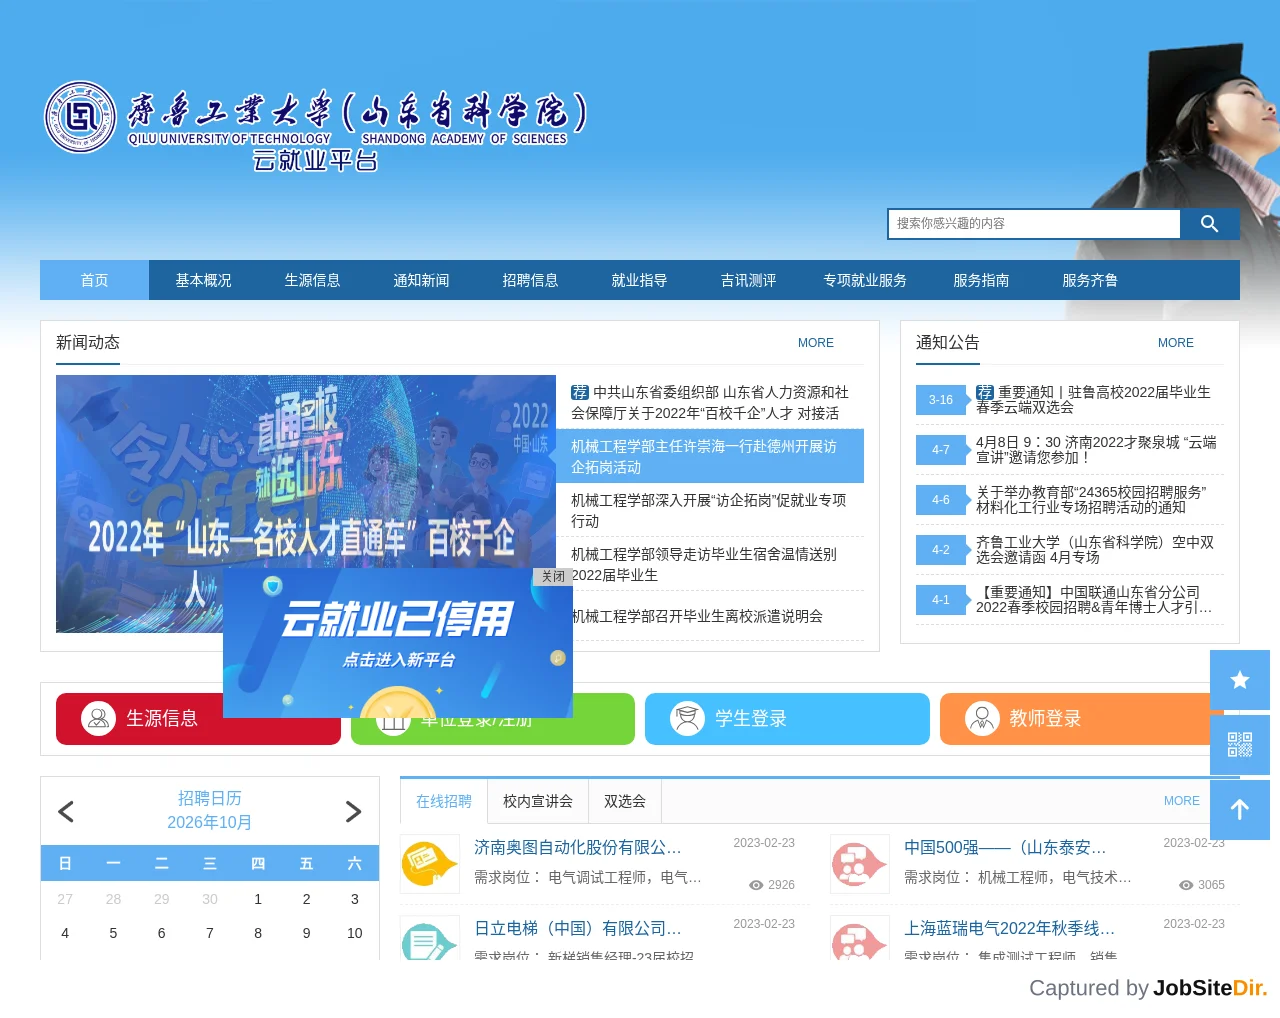Click the 生源信息 red button icon
This screenshot has width=1280, height=1018.
98,718
